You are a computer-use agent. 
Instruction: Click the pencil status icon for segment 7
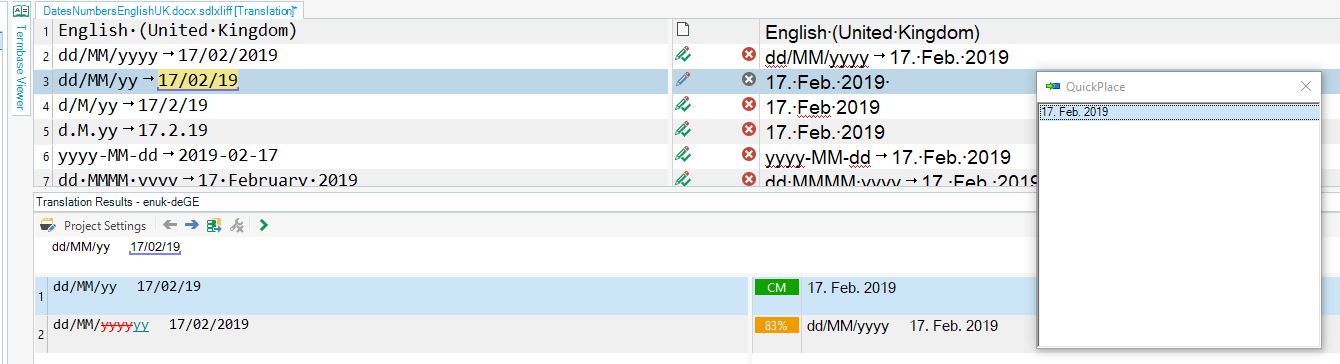[683, 179]
